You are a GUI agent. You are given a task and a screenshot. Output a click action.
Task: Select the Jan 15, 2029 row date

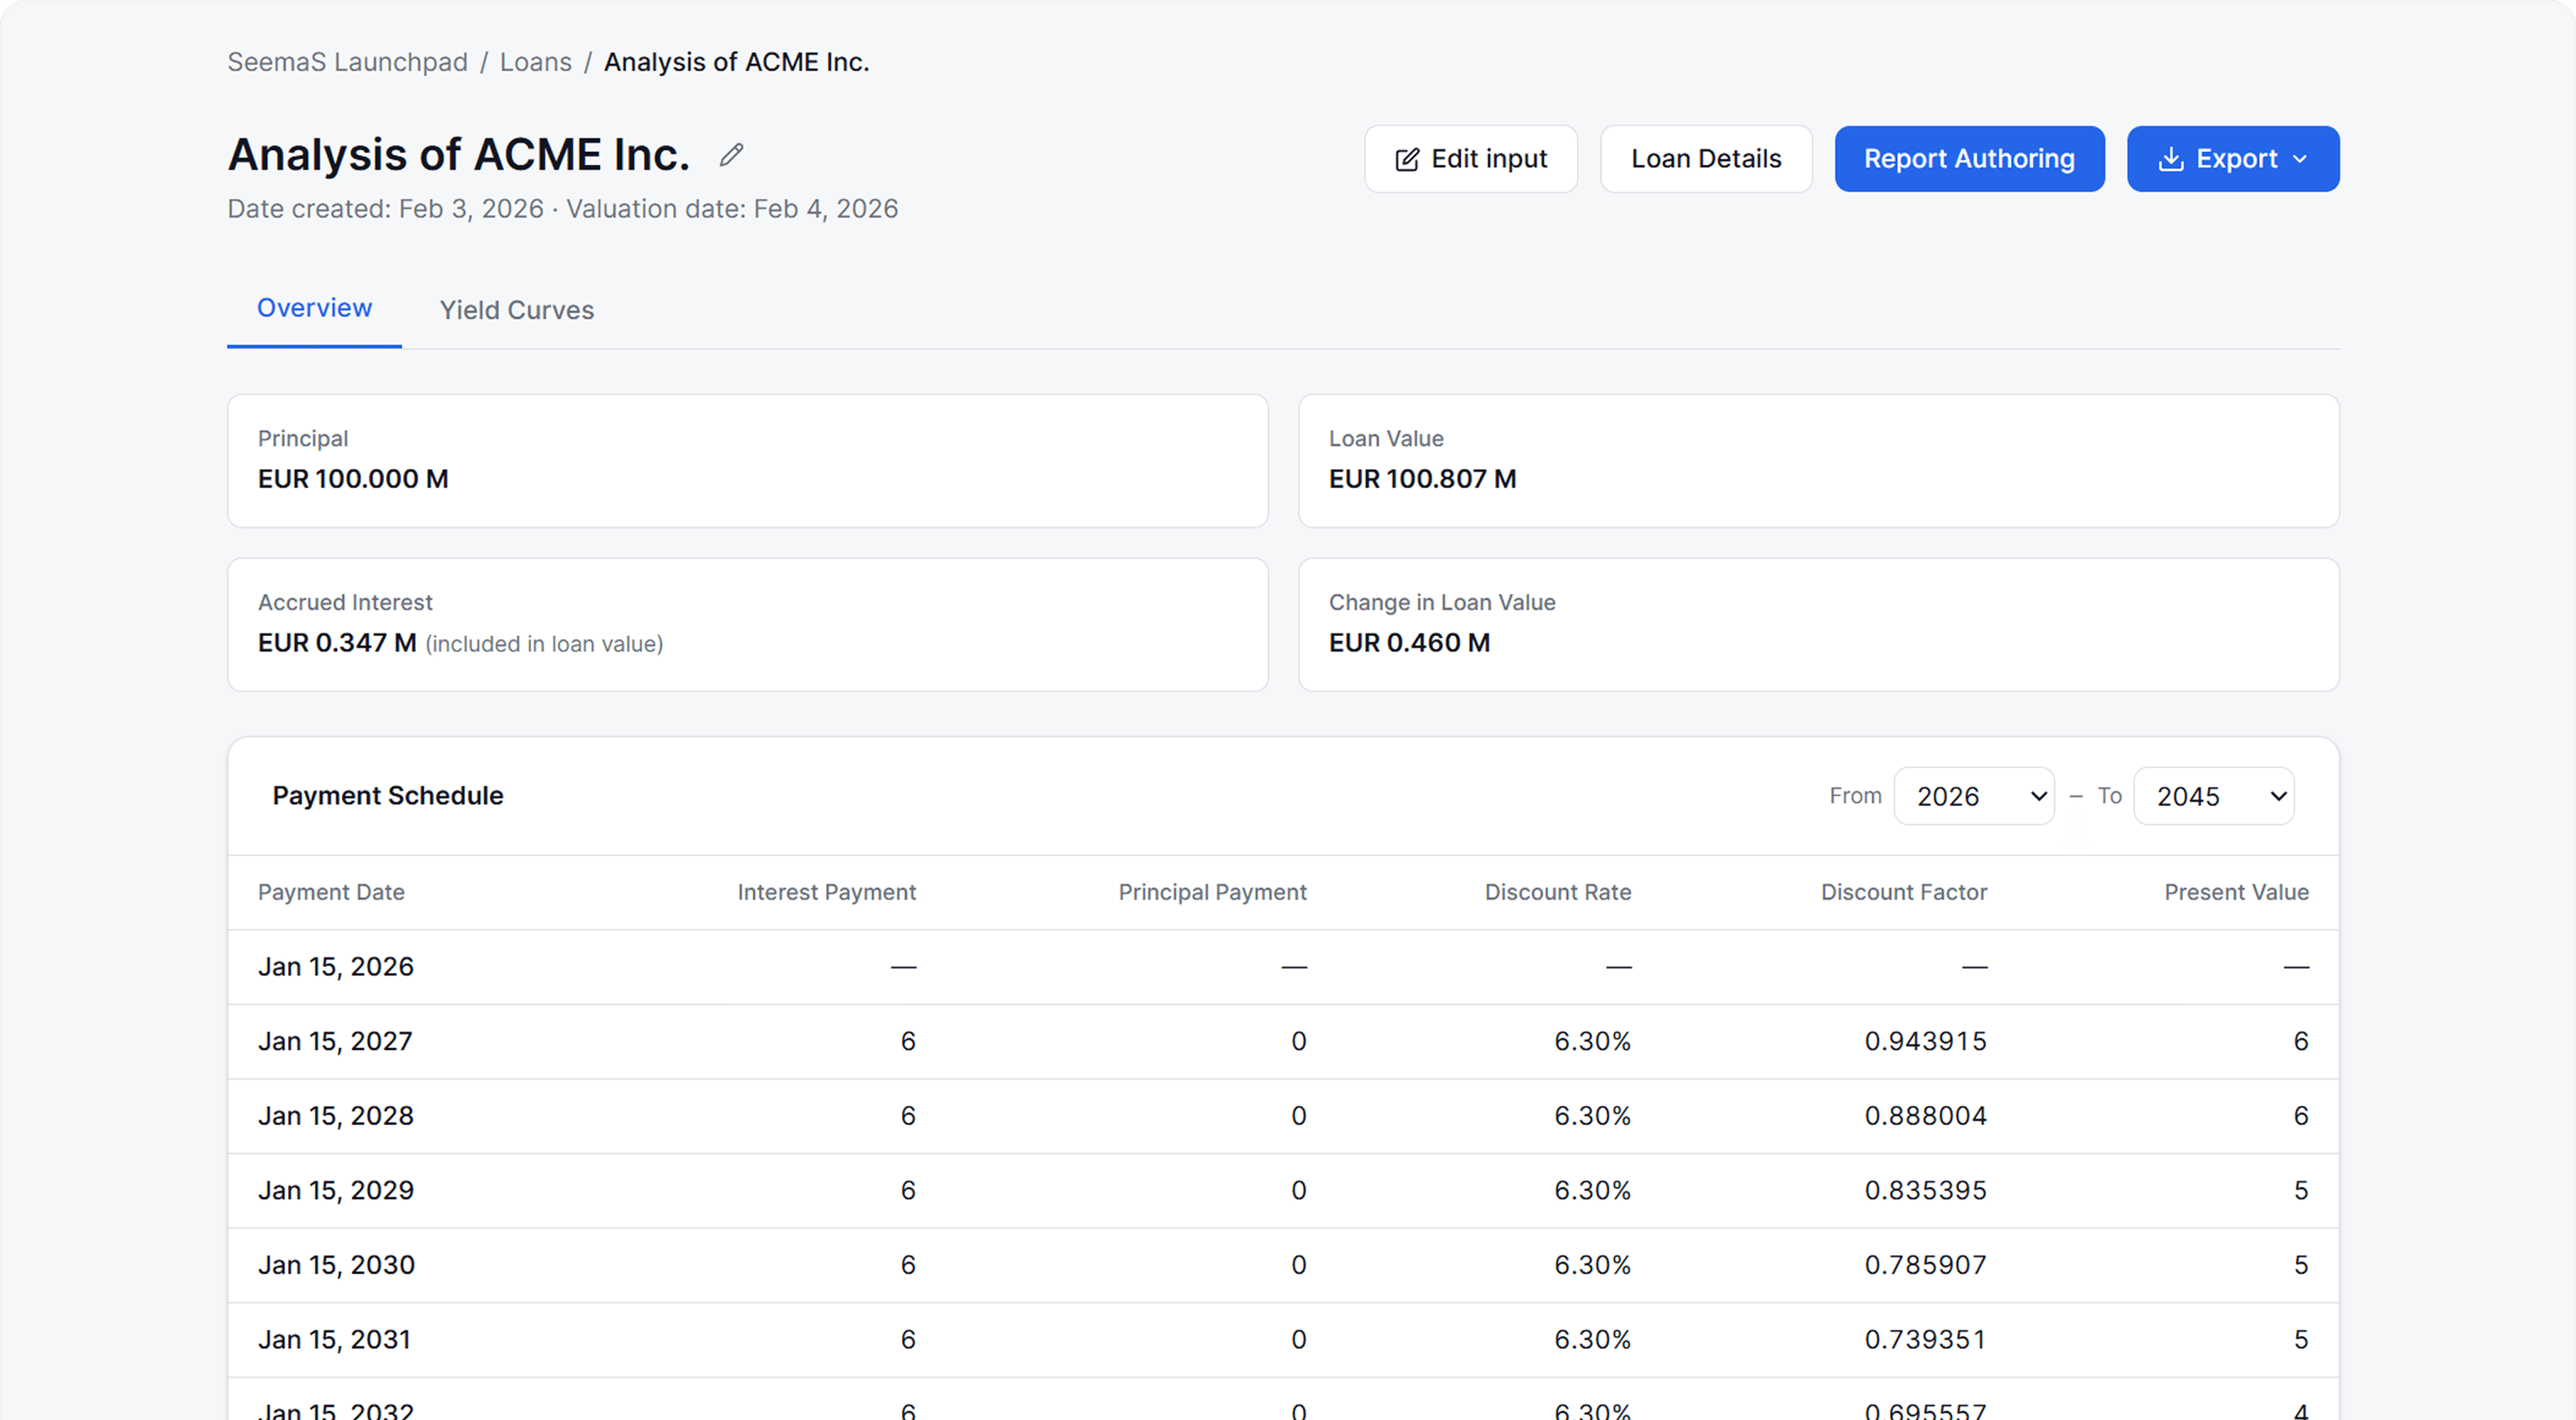click(336, 1190)
